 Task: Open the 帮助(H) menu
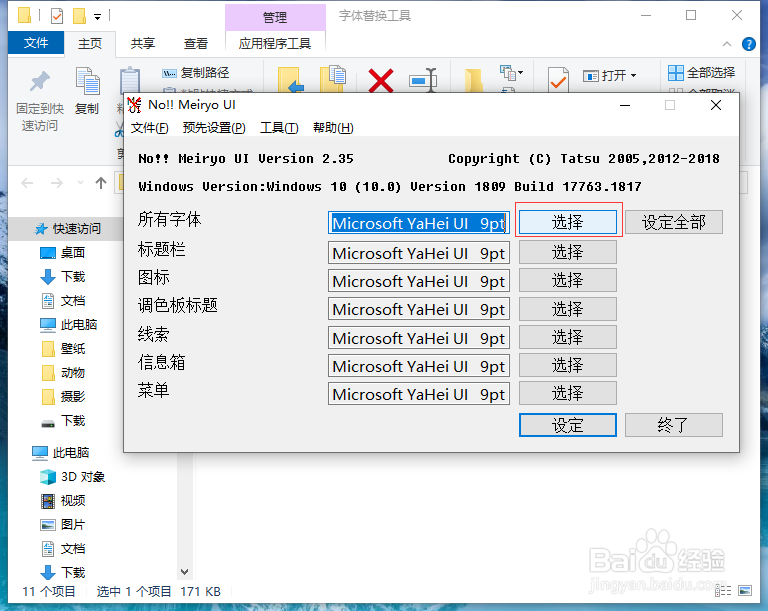pyautogui.click(x=334, y=128)
